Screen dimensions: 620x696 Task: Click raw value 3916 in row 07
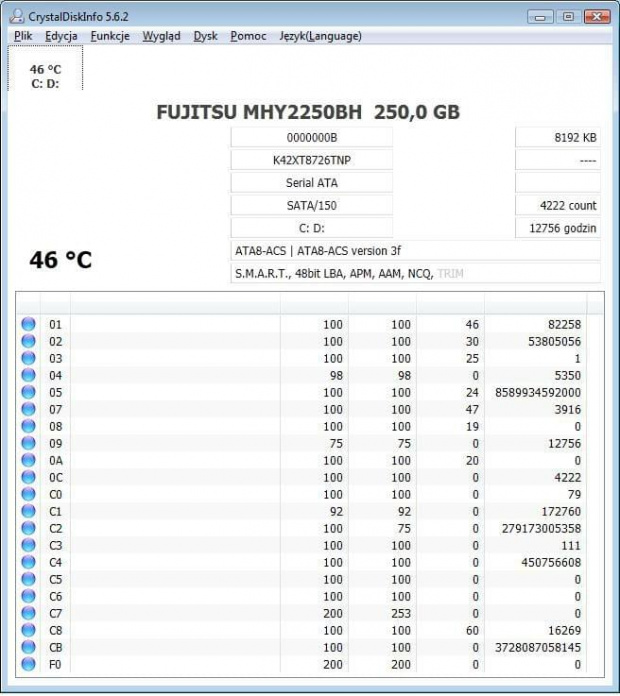568,409
